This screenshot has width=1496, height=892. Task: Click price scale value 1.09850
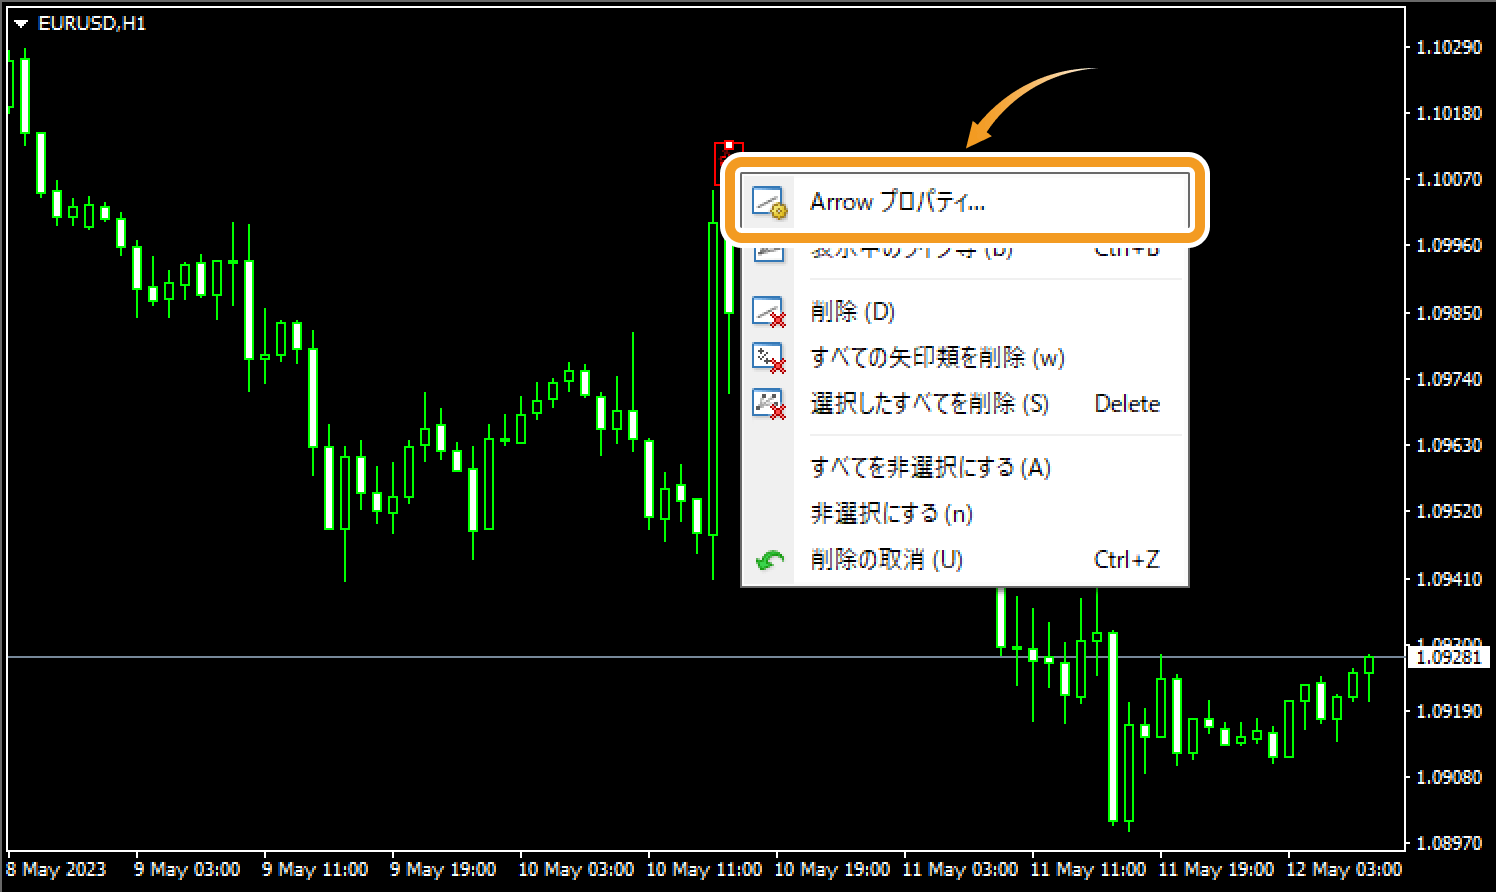point(1449,313)
